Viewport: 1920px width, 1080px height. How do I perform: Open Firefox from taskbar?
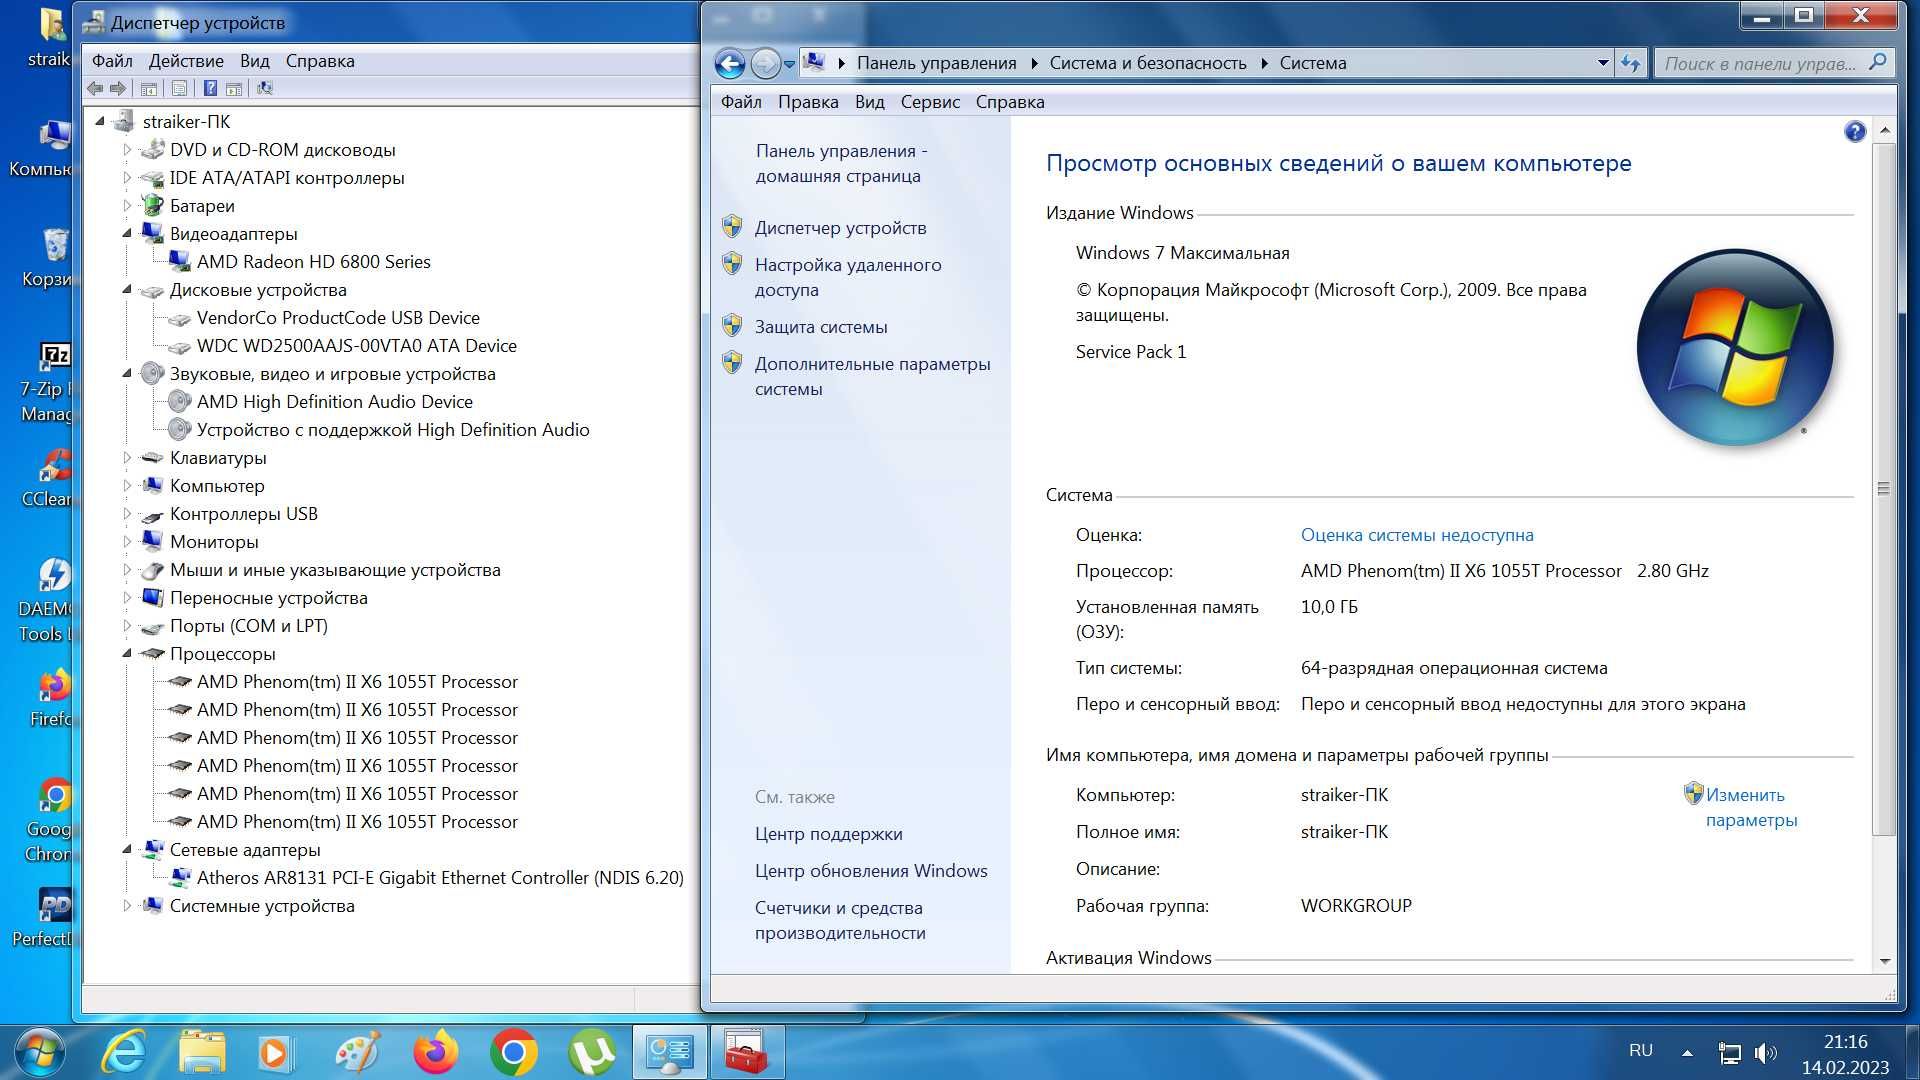(x=436, y=1053)
